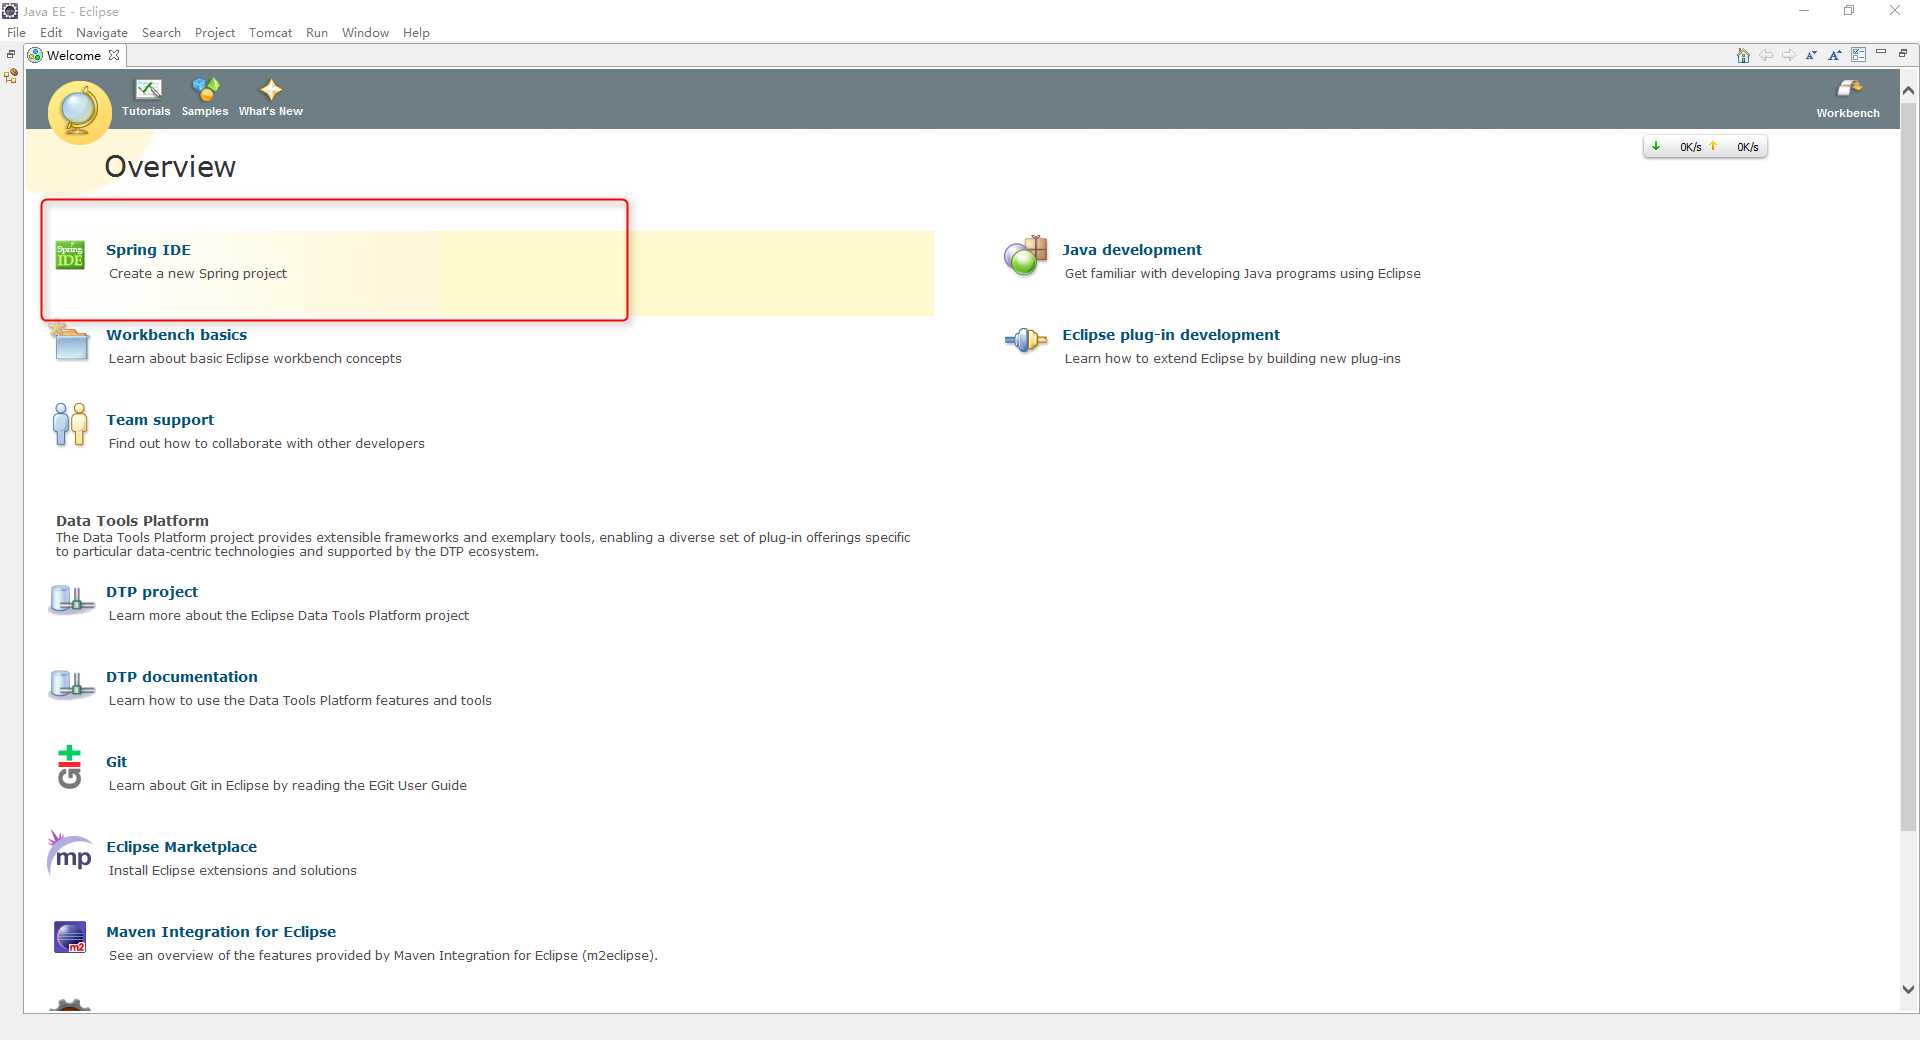The image size is (1920, 1040).
Task: Open the Workbench basics link
Action: (x=177, y=335)
